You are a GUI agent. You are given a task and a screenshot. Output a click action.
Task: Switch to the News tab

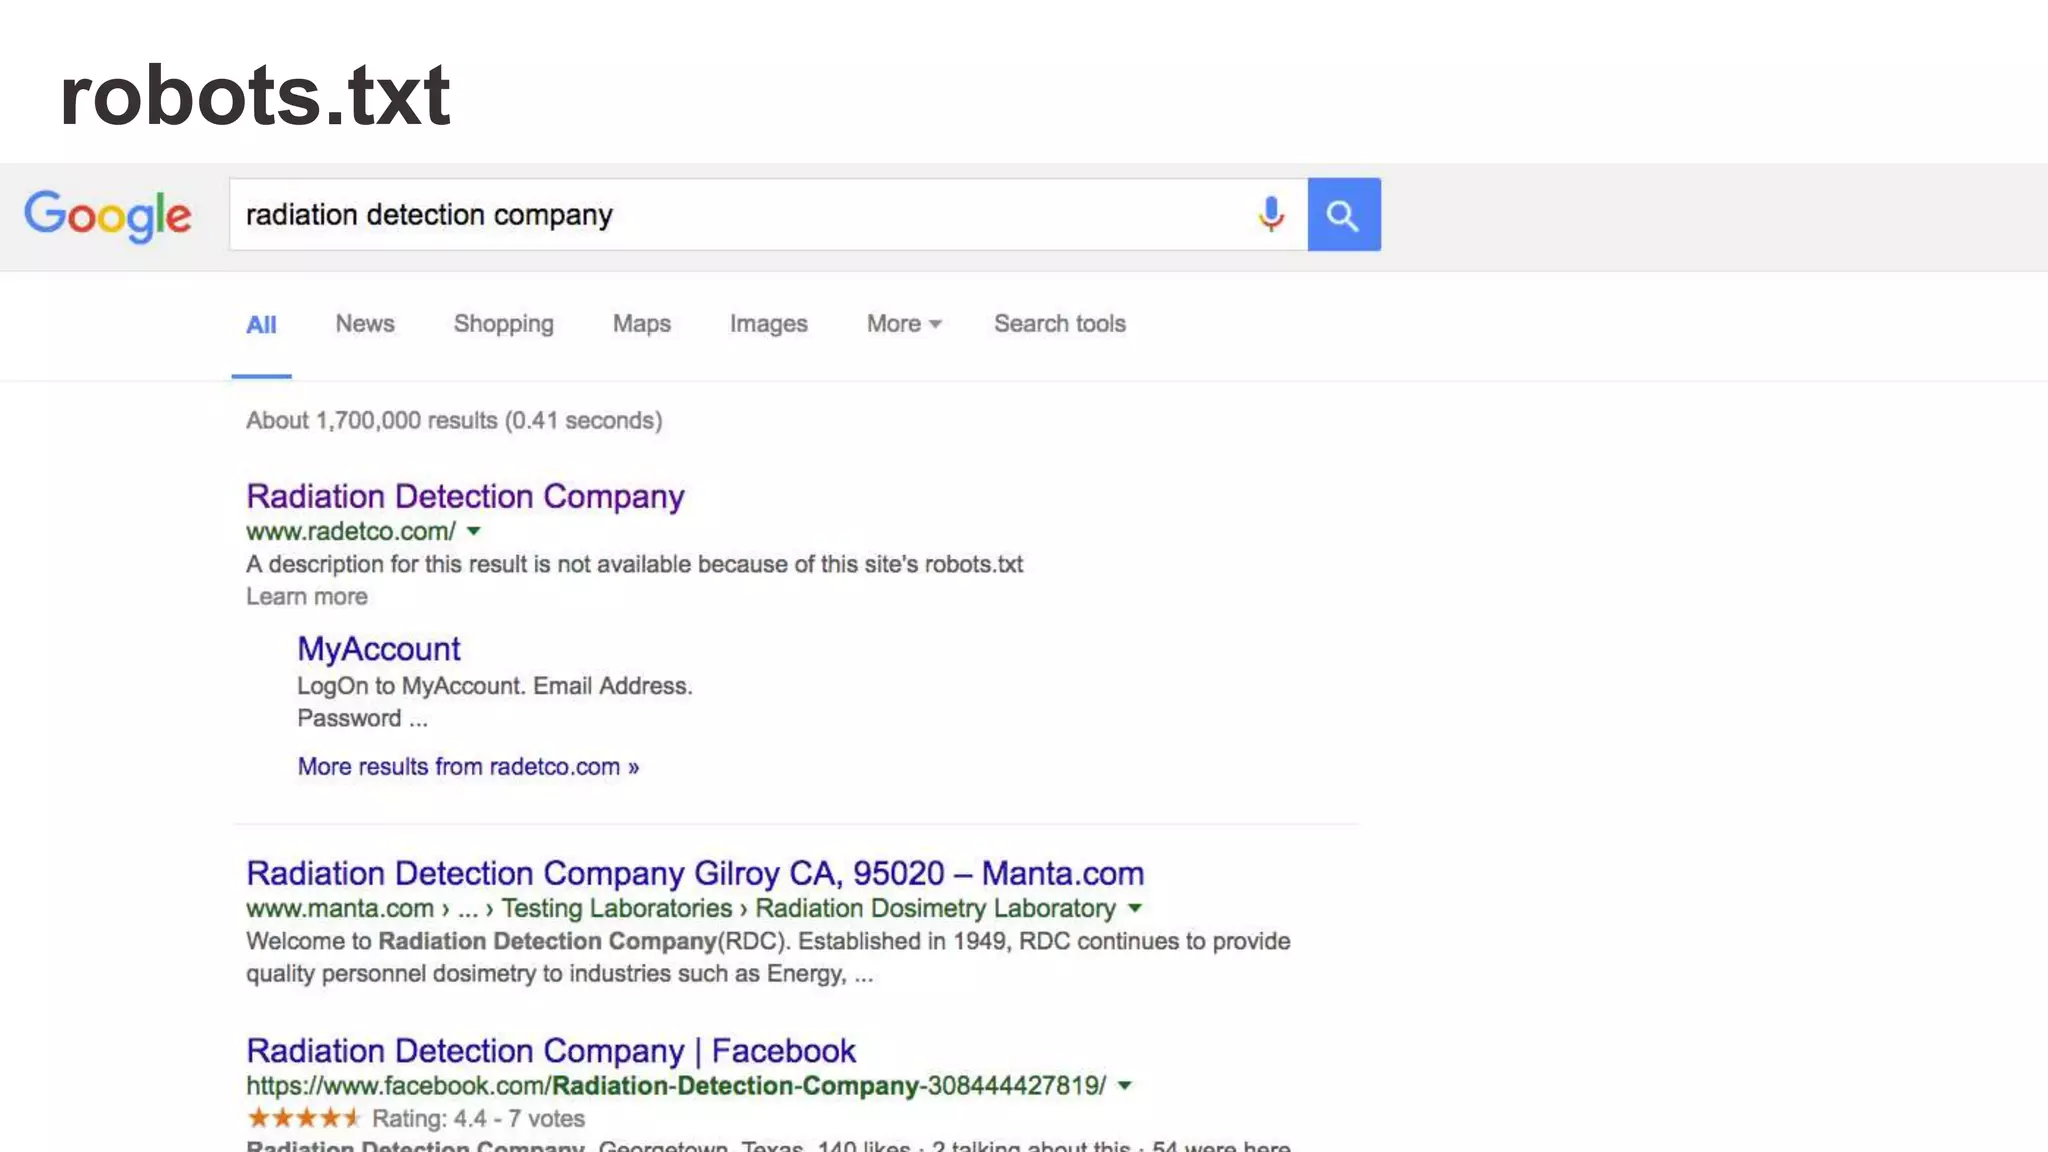365,324
